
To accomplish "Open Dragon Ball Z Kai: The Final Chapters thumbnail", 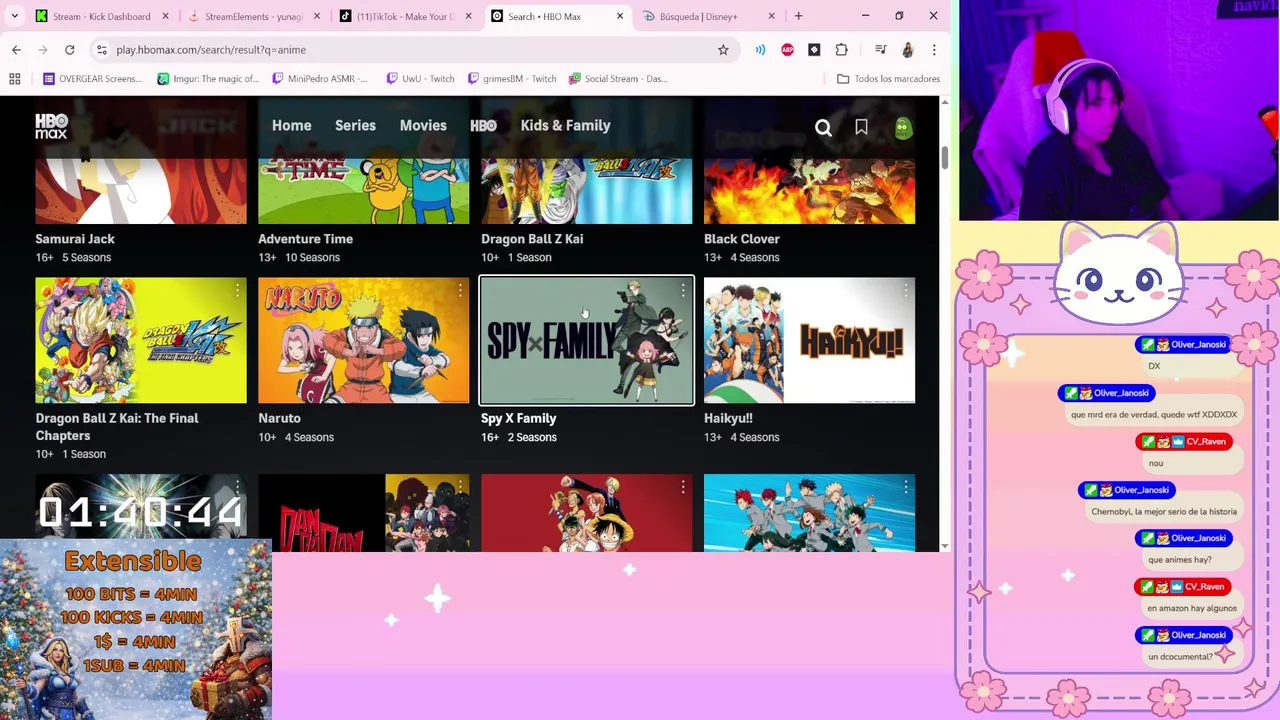I will pyautogui.click(x=141, y=341).
